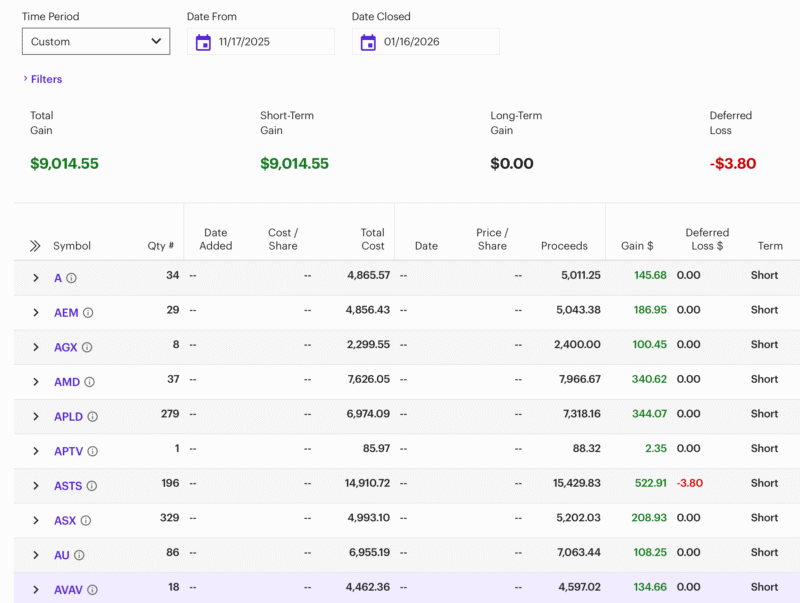Click the expand-all double chevron icon
The image size is (800, 603).
pos(35,246)
